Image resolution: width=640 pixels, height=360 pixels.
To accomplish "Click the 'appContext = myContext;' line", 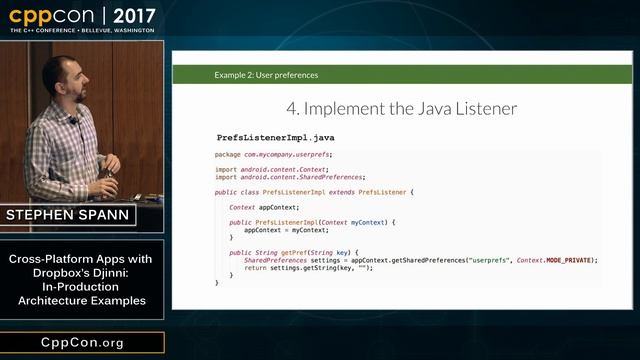I will [286, 230].
